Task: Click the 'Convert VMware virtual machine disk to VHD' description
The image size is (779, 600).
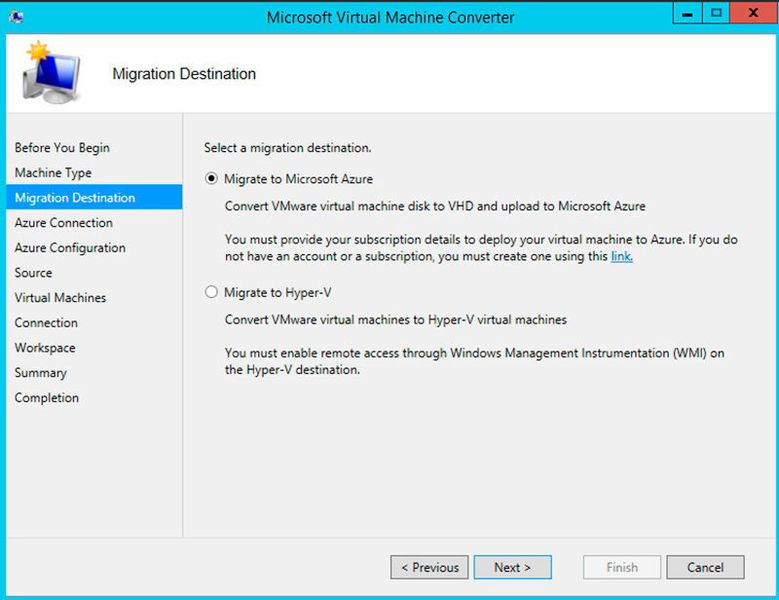Action: pos(435,206)
